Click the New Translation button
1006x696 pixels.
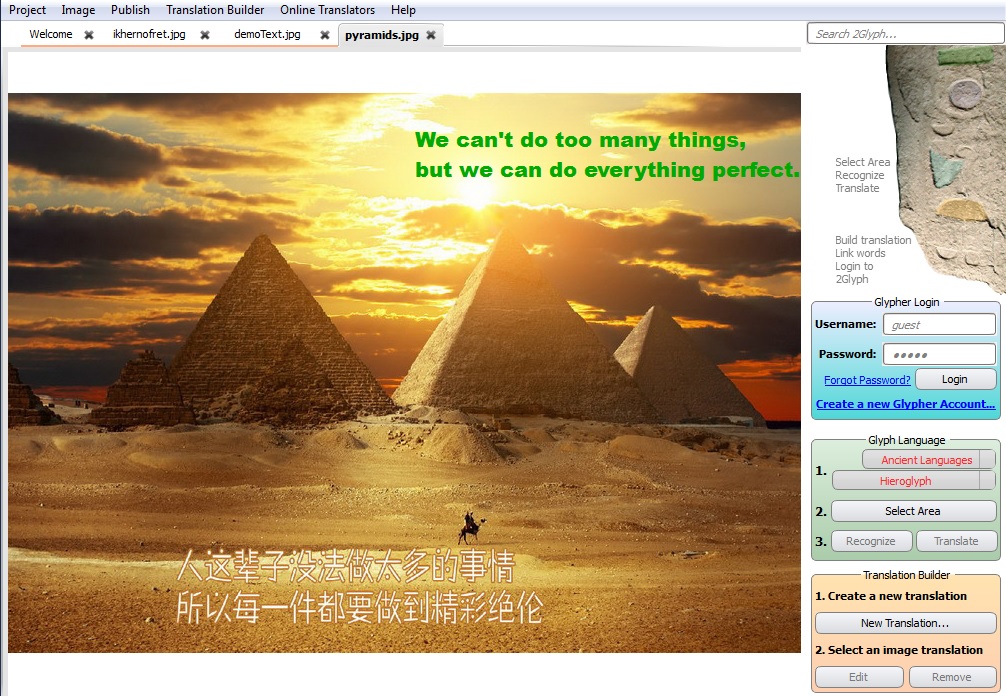pyautogui.click(x=905, y=623)
